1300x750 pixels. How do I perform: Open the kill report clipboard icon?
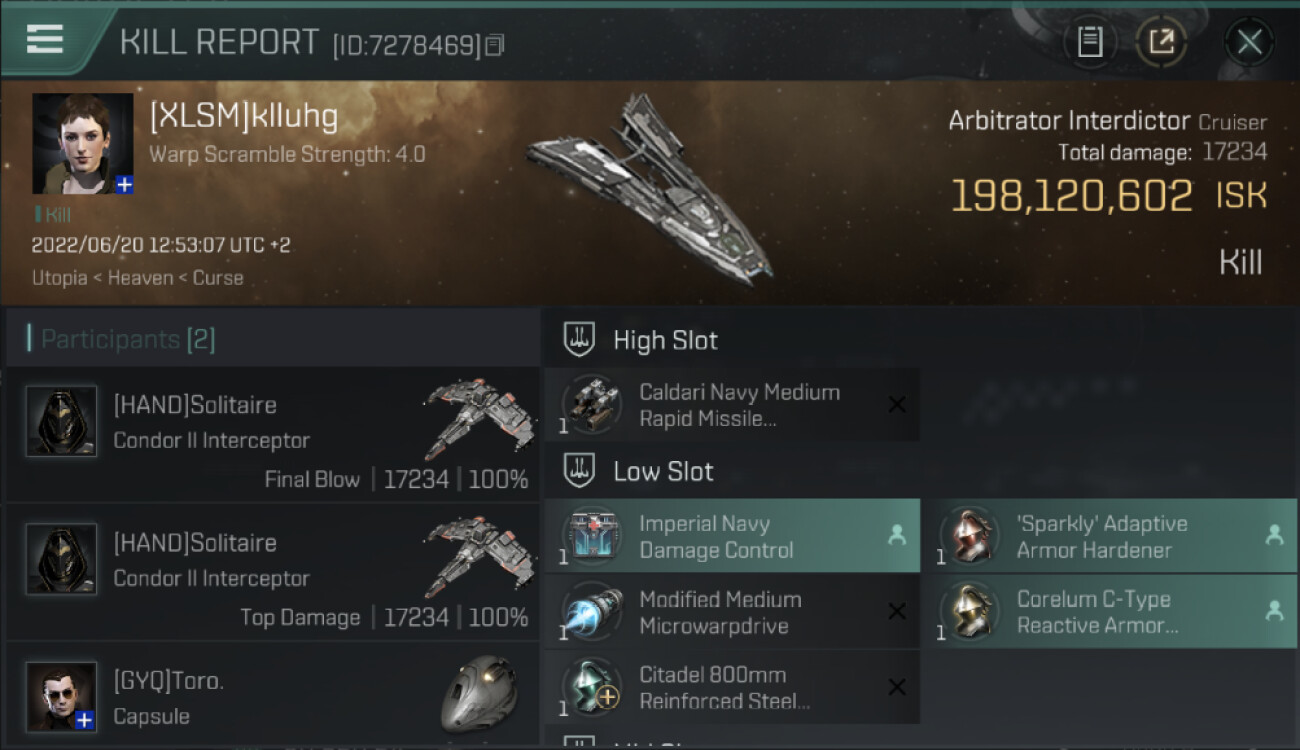pyautogui.click(x=1090, y=42)
